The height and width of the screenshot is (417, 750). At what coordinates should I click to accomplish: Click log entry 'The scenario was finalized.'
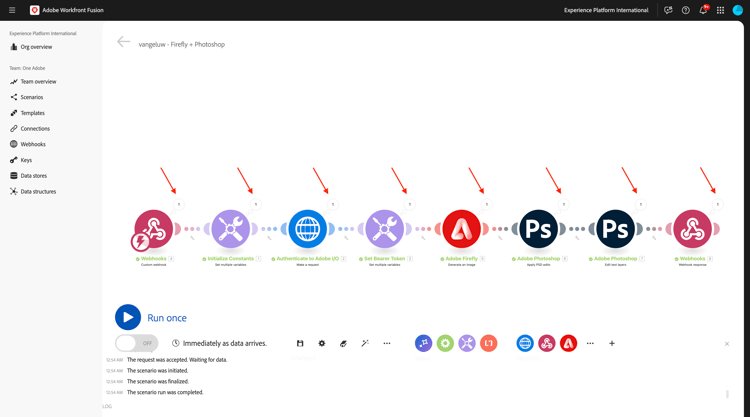click(x=158, y=382)
